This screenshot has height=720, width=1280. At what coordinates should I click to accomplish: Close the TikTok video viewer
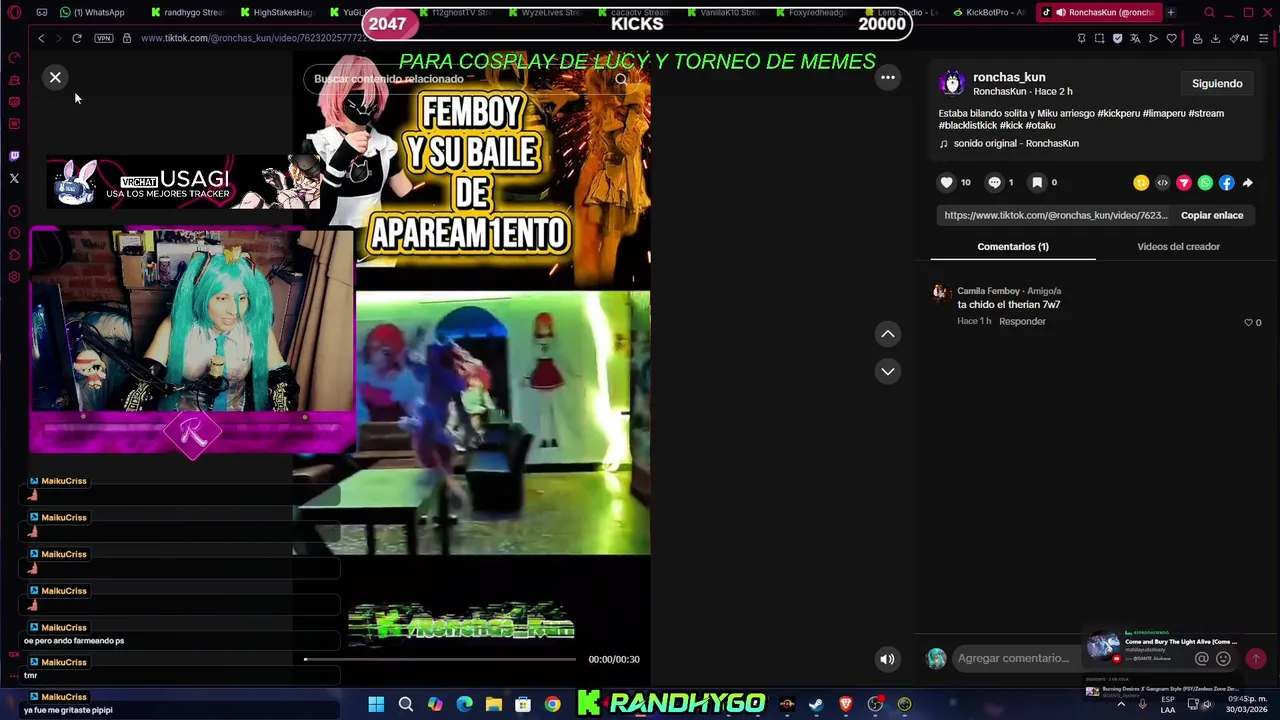coord(55,77)
